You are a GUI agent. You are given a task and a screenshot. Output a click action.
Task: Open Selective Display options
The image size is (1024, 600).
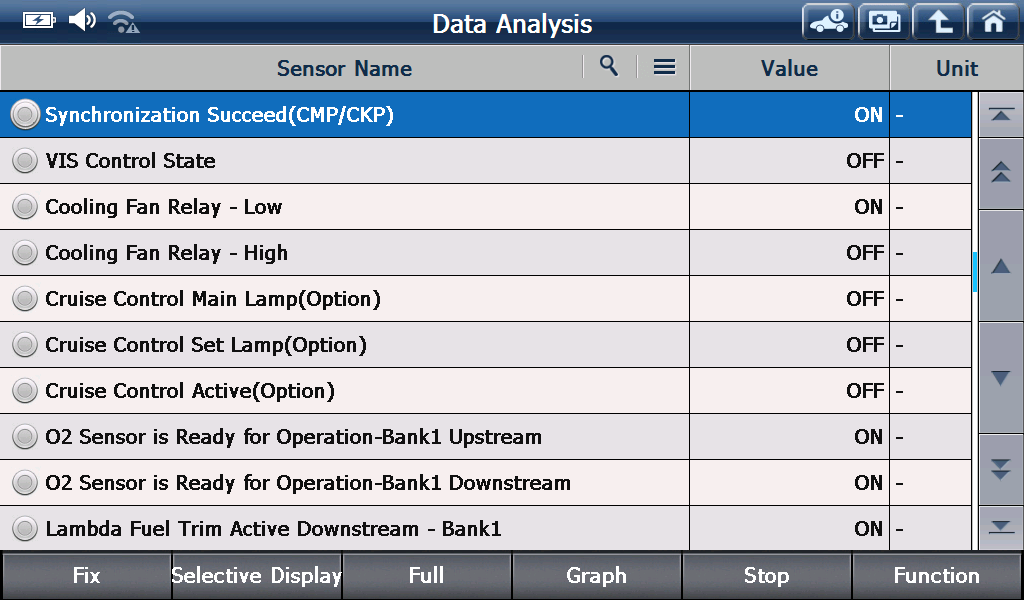click(x=256, y=576)
